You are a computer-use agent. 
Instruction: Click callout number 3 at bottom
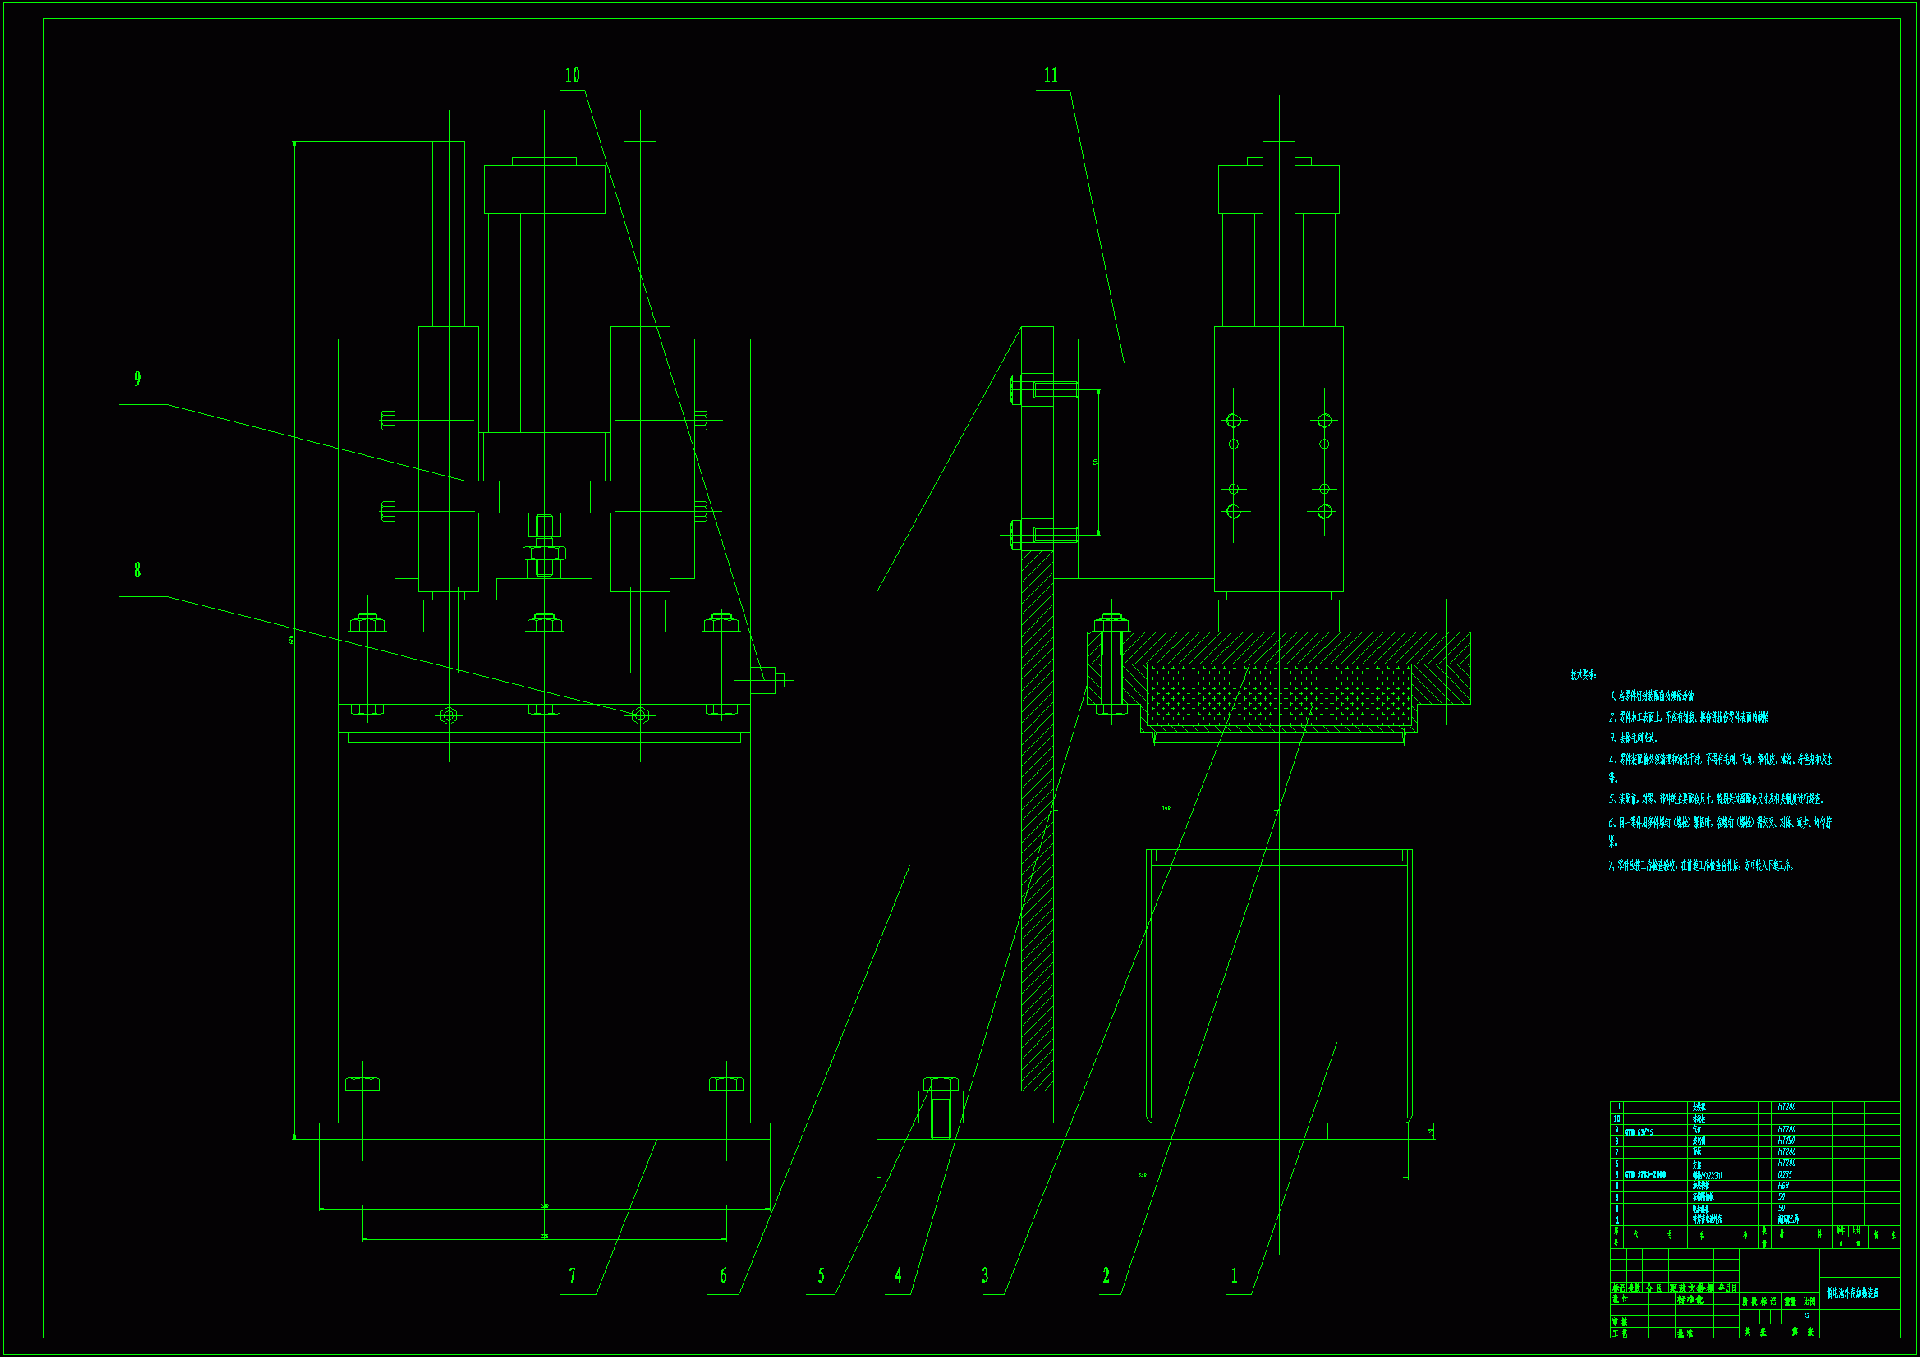coord(985,1276)
